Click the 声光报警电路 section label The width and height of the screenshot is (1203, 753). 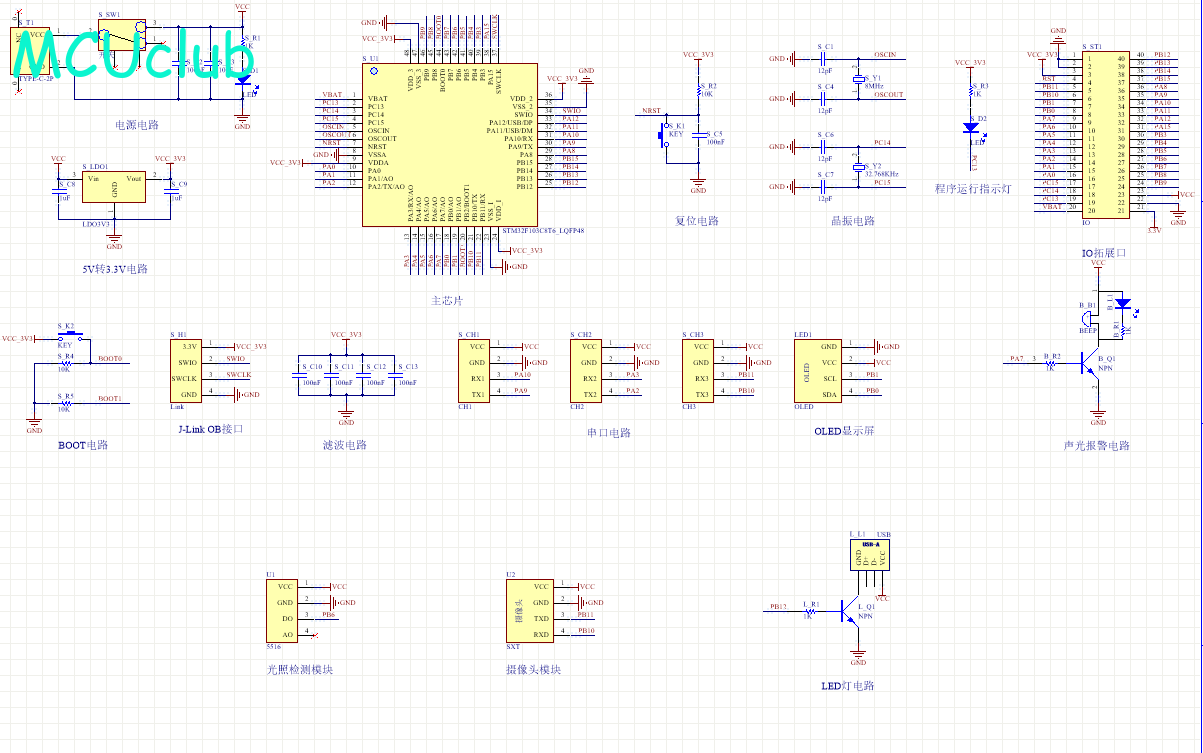click(1097, 446)
